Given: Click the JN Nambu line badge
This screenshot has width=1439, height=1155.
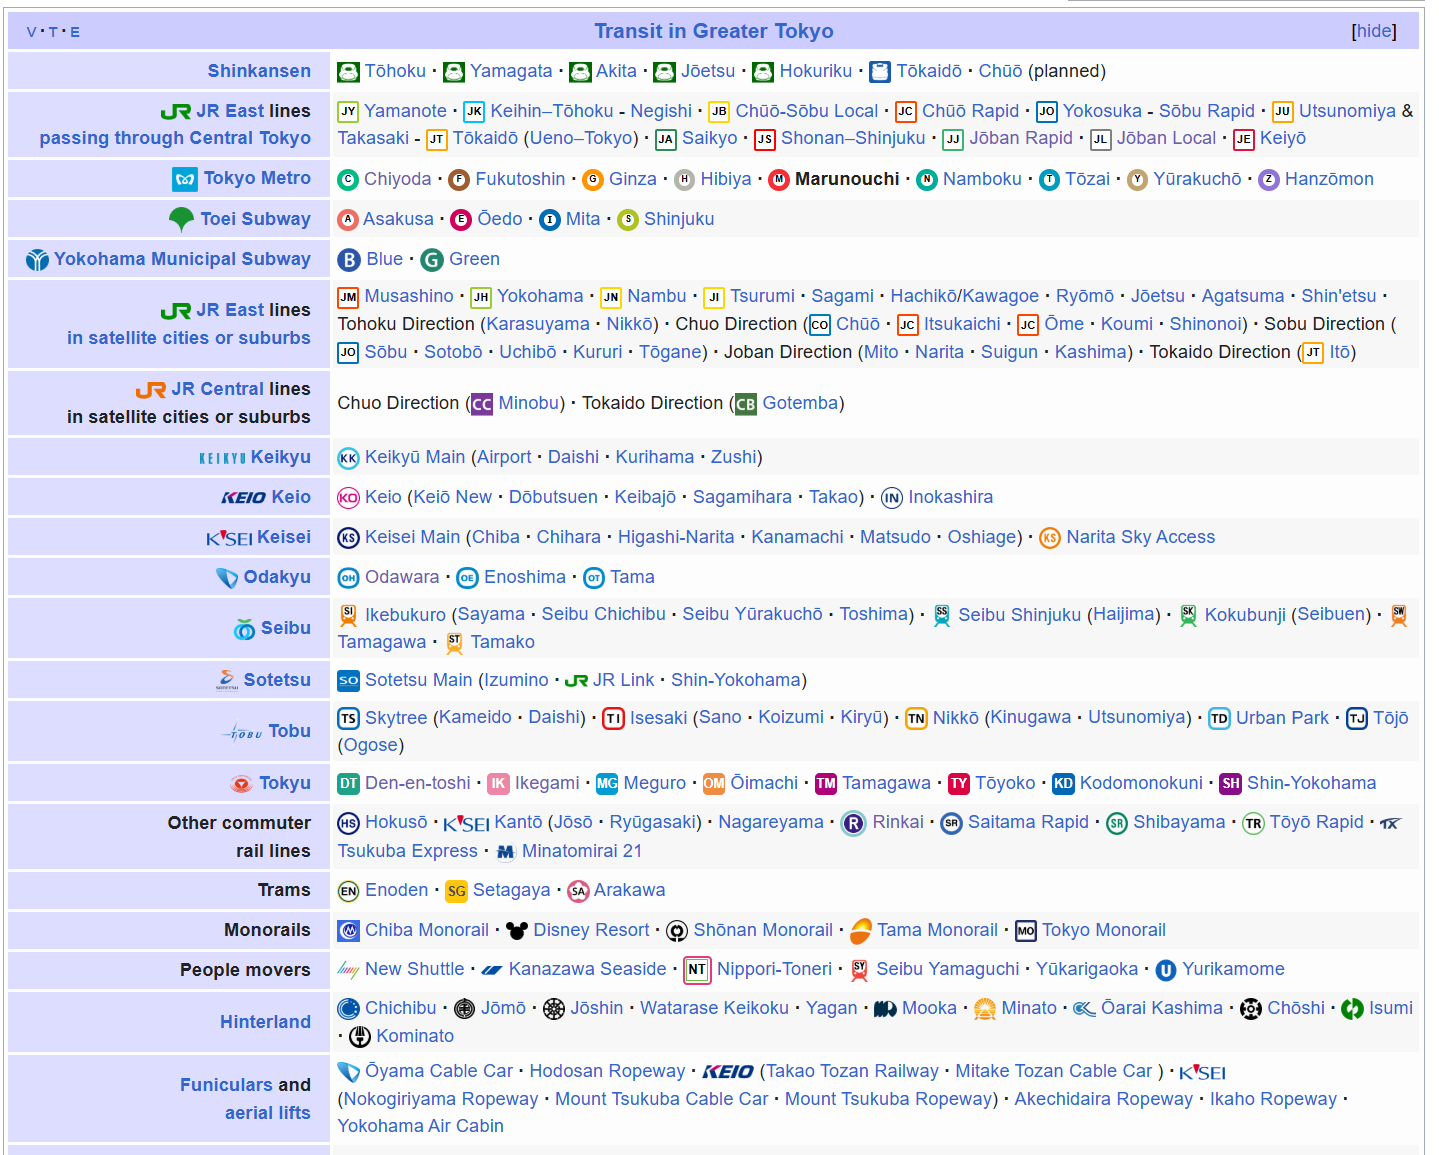Looking at the screenshot, I should (611, 297).
